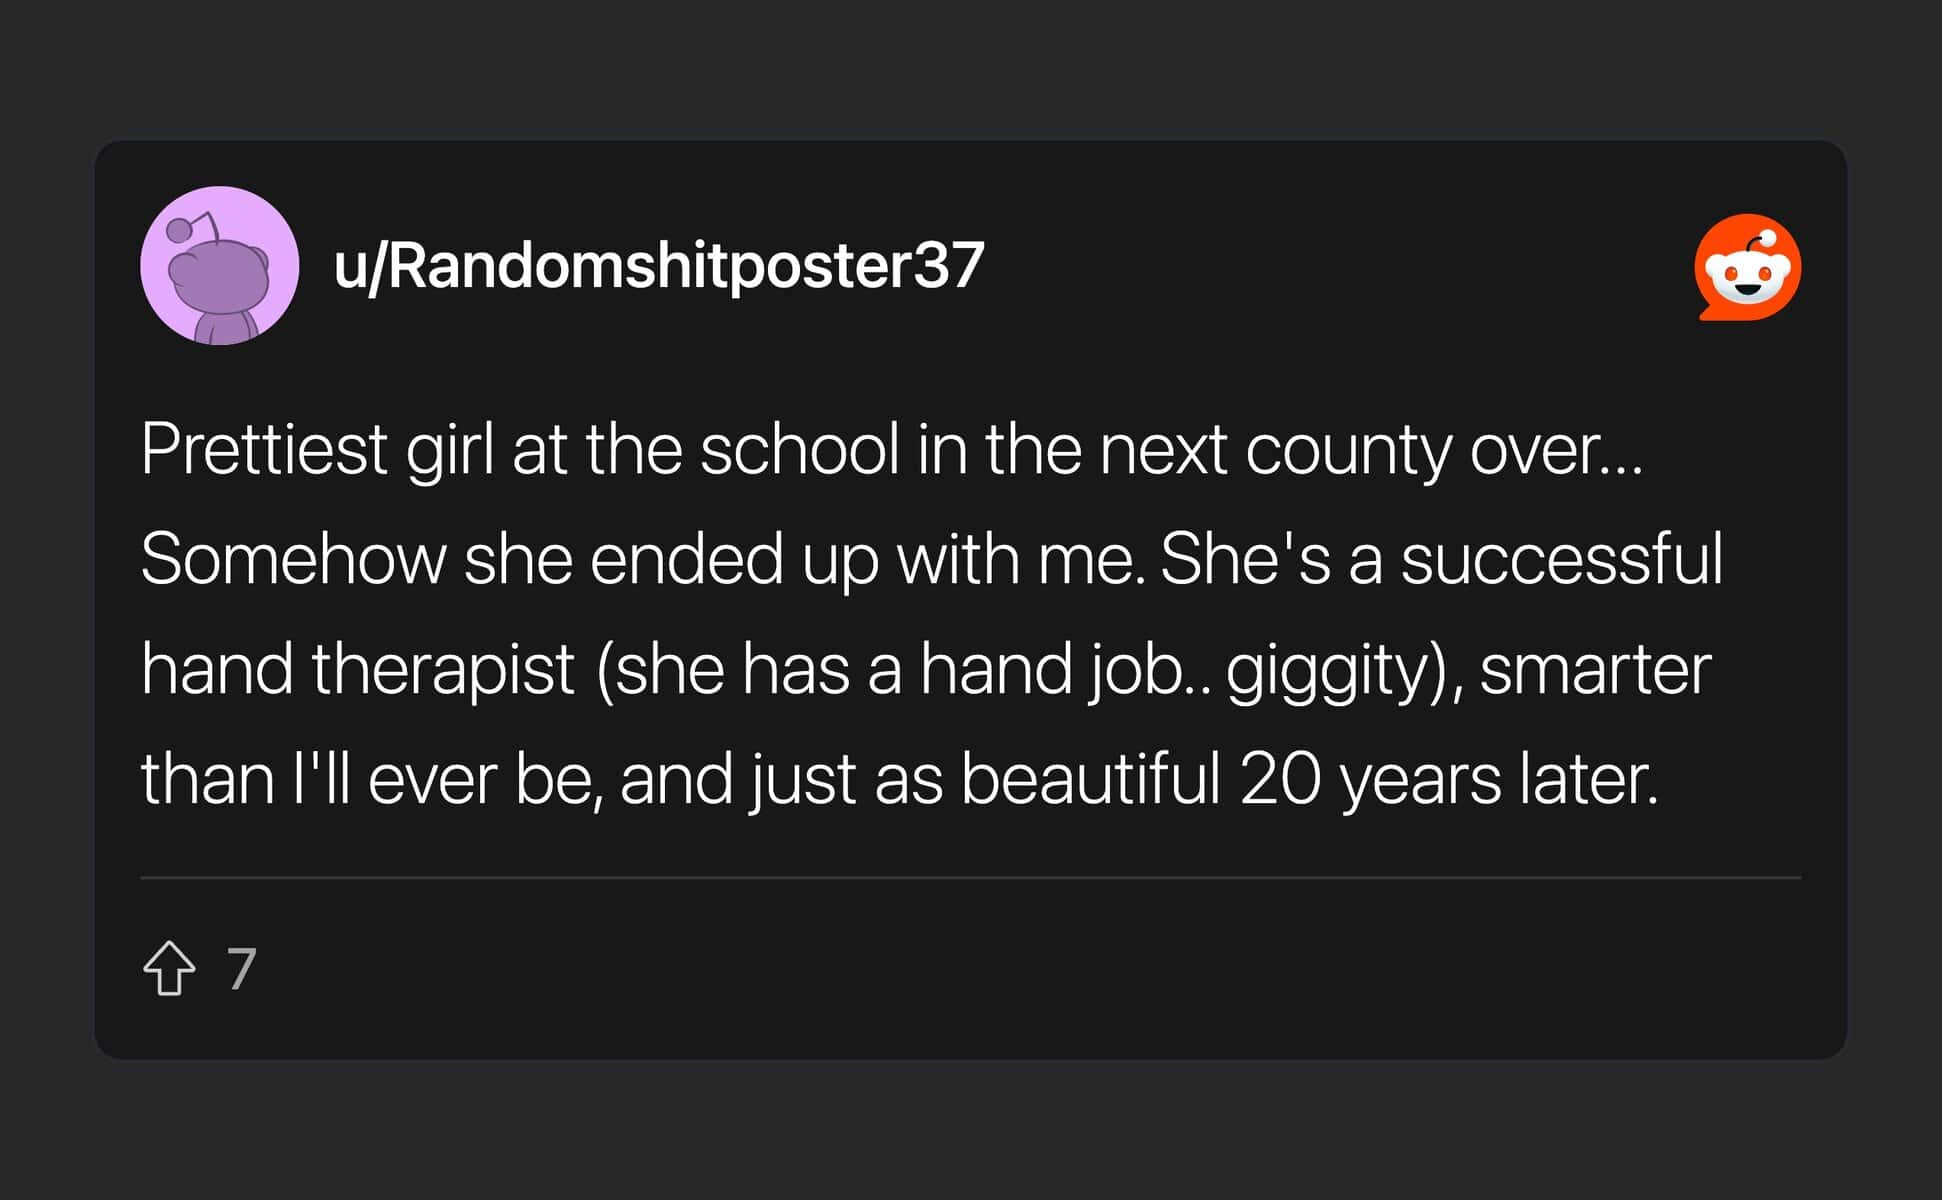The image size is (1942, 1200).
Task: Click the word "smarter" in the comment
Action: click(x=1595, y=669)
